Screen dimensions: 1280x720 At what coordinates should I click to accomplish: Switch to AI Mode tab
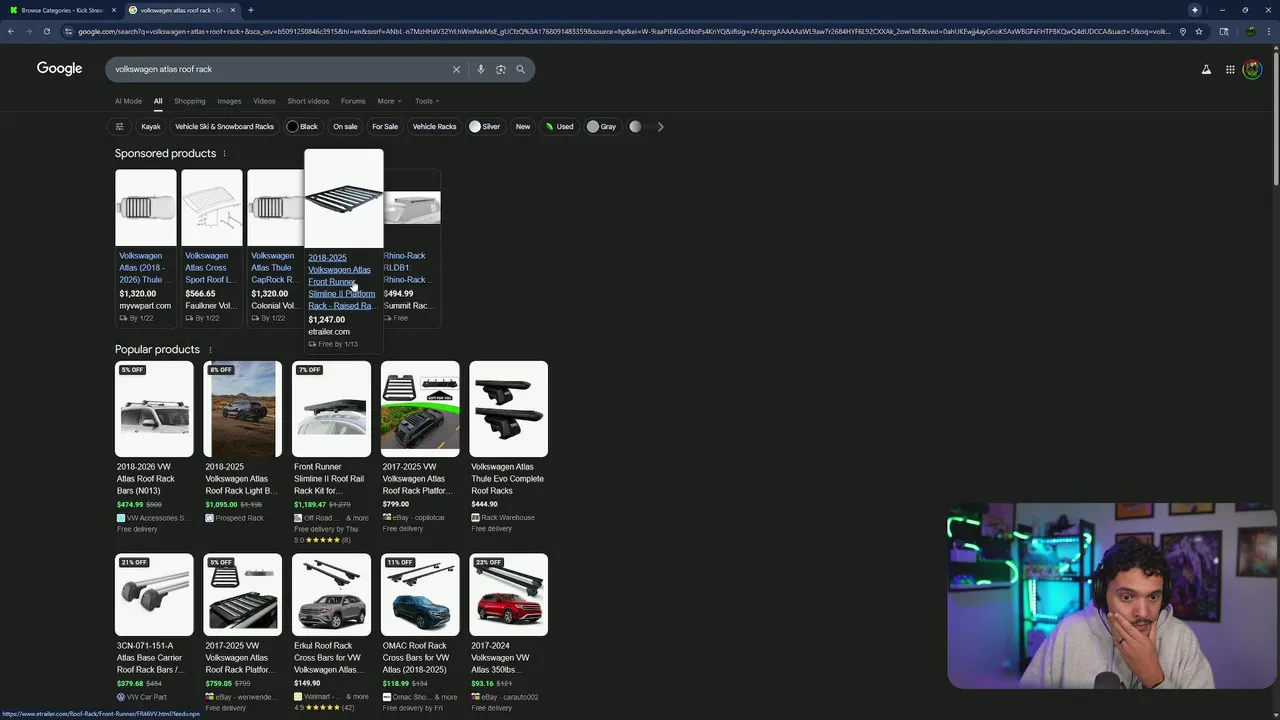[x=128, y=101]
